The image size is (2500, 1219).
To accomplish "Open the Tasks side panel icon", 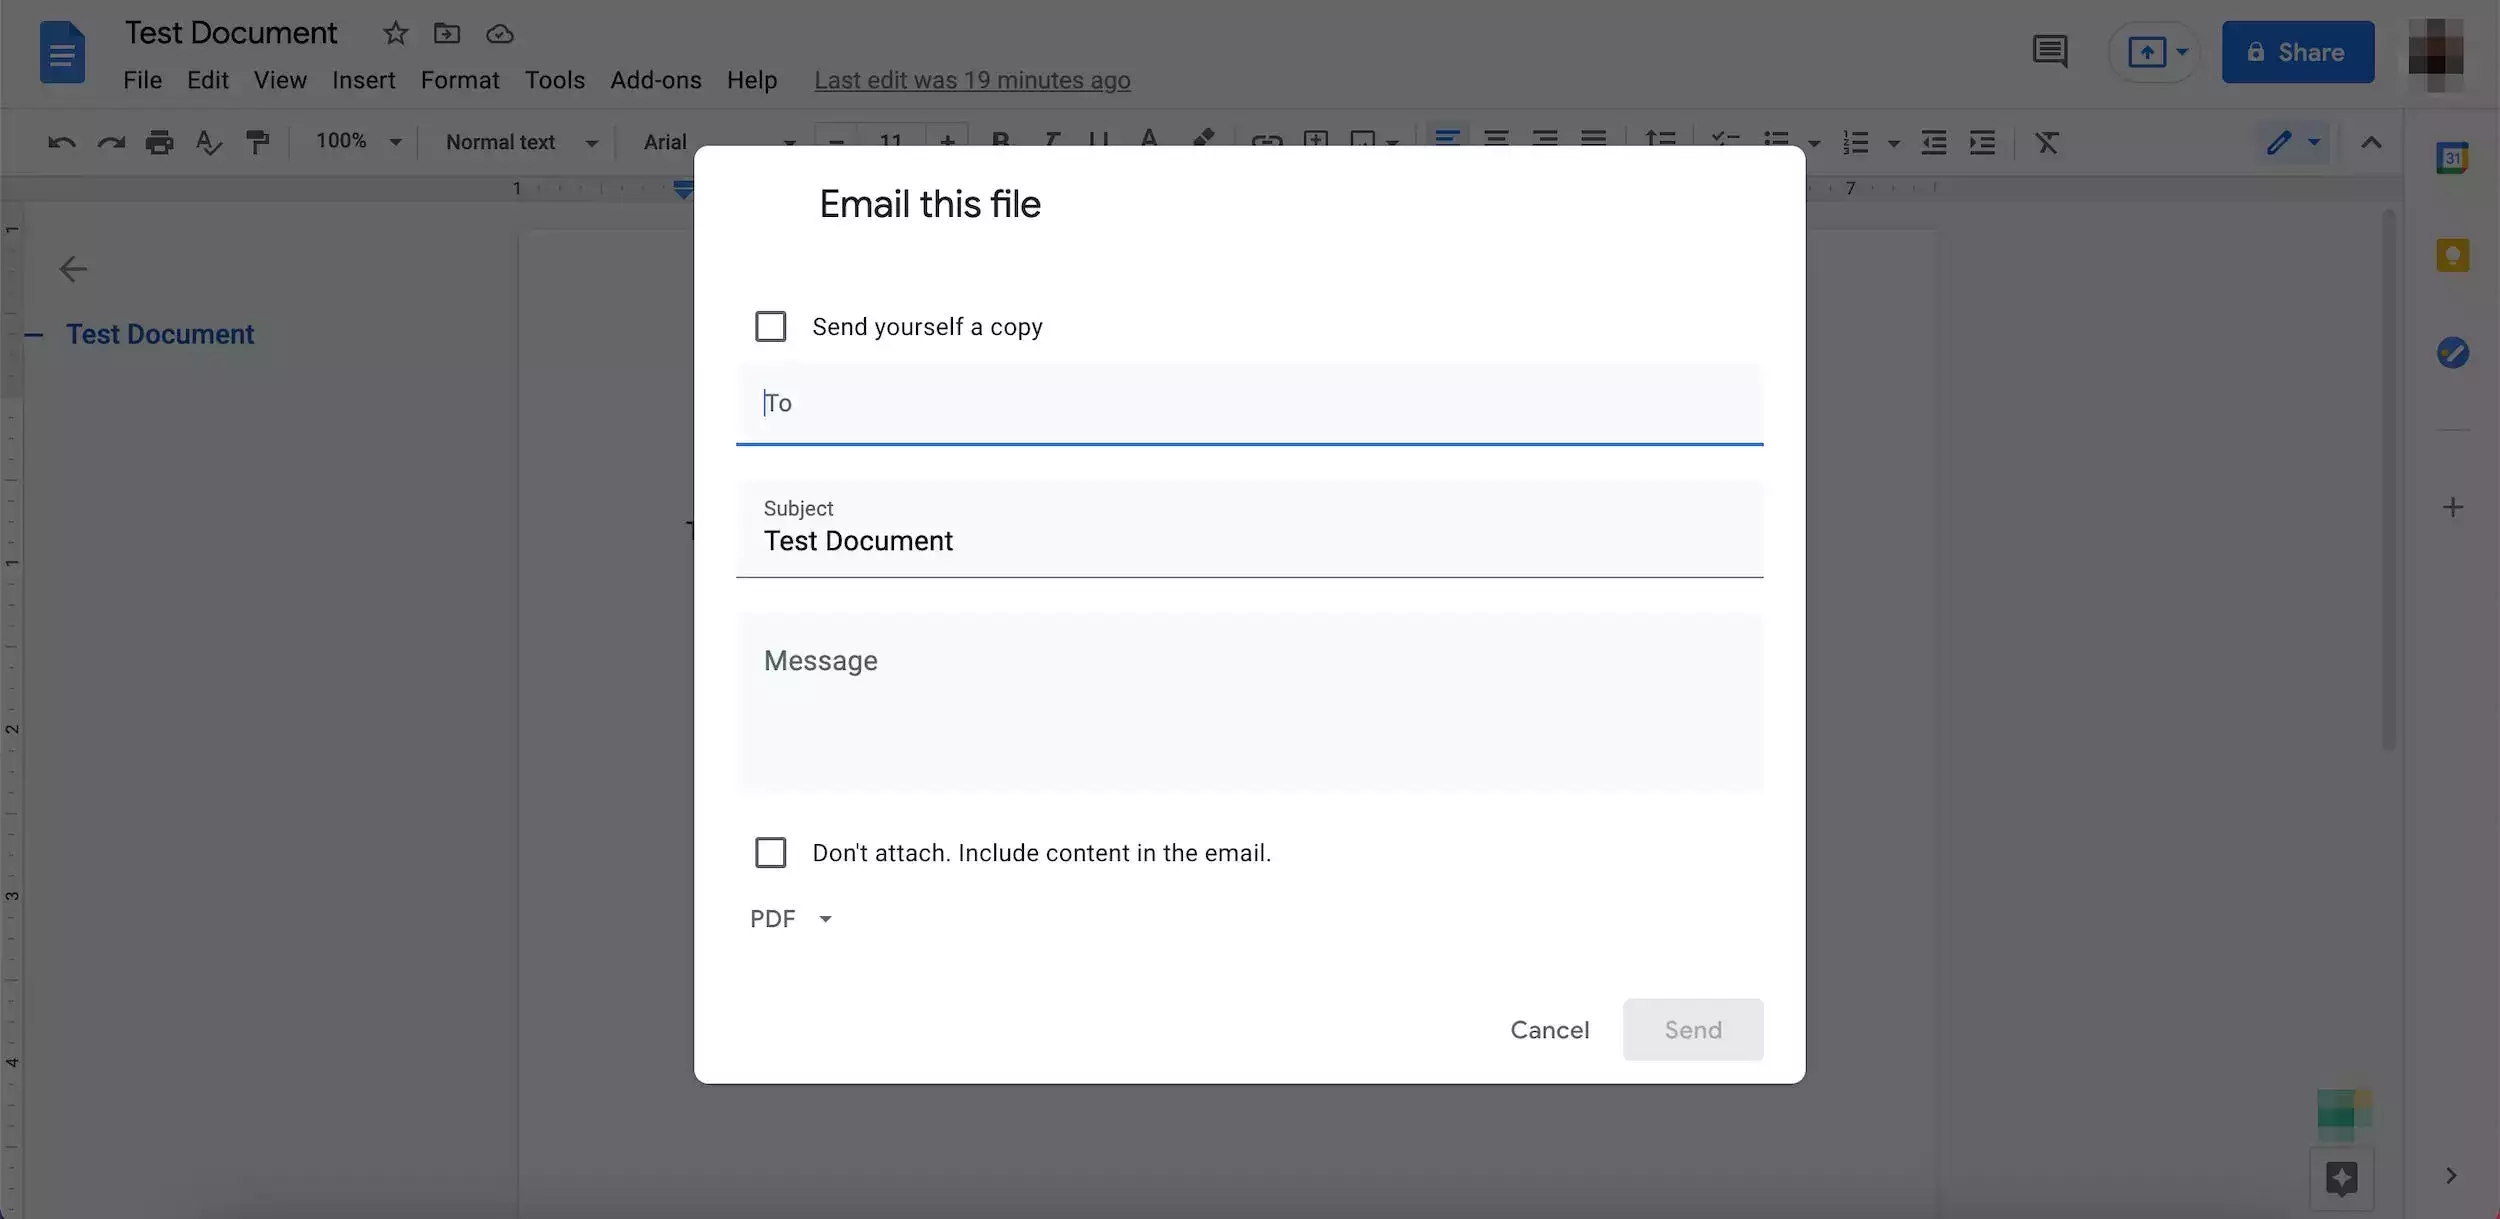I will pyautogui.click(x=2452, y=352).
